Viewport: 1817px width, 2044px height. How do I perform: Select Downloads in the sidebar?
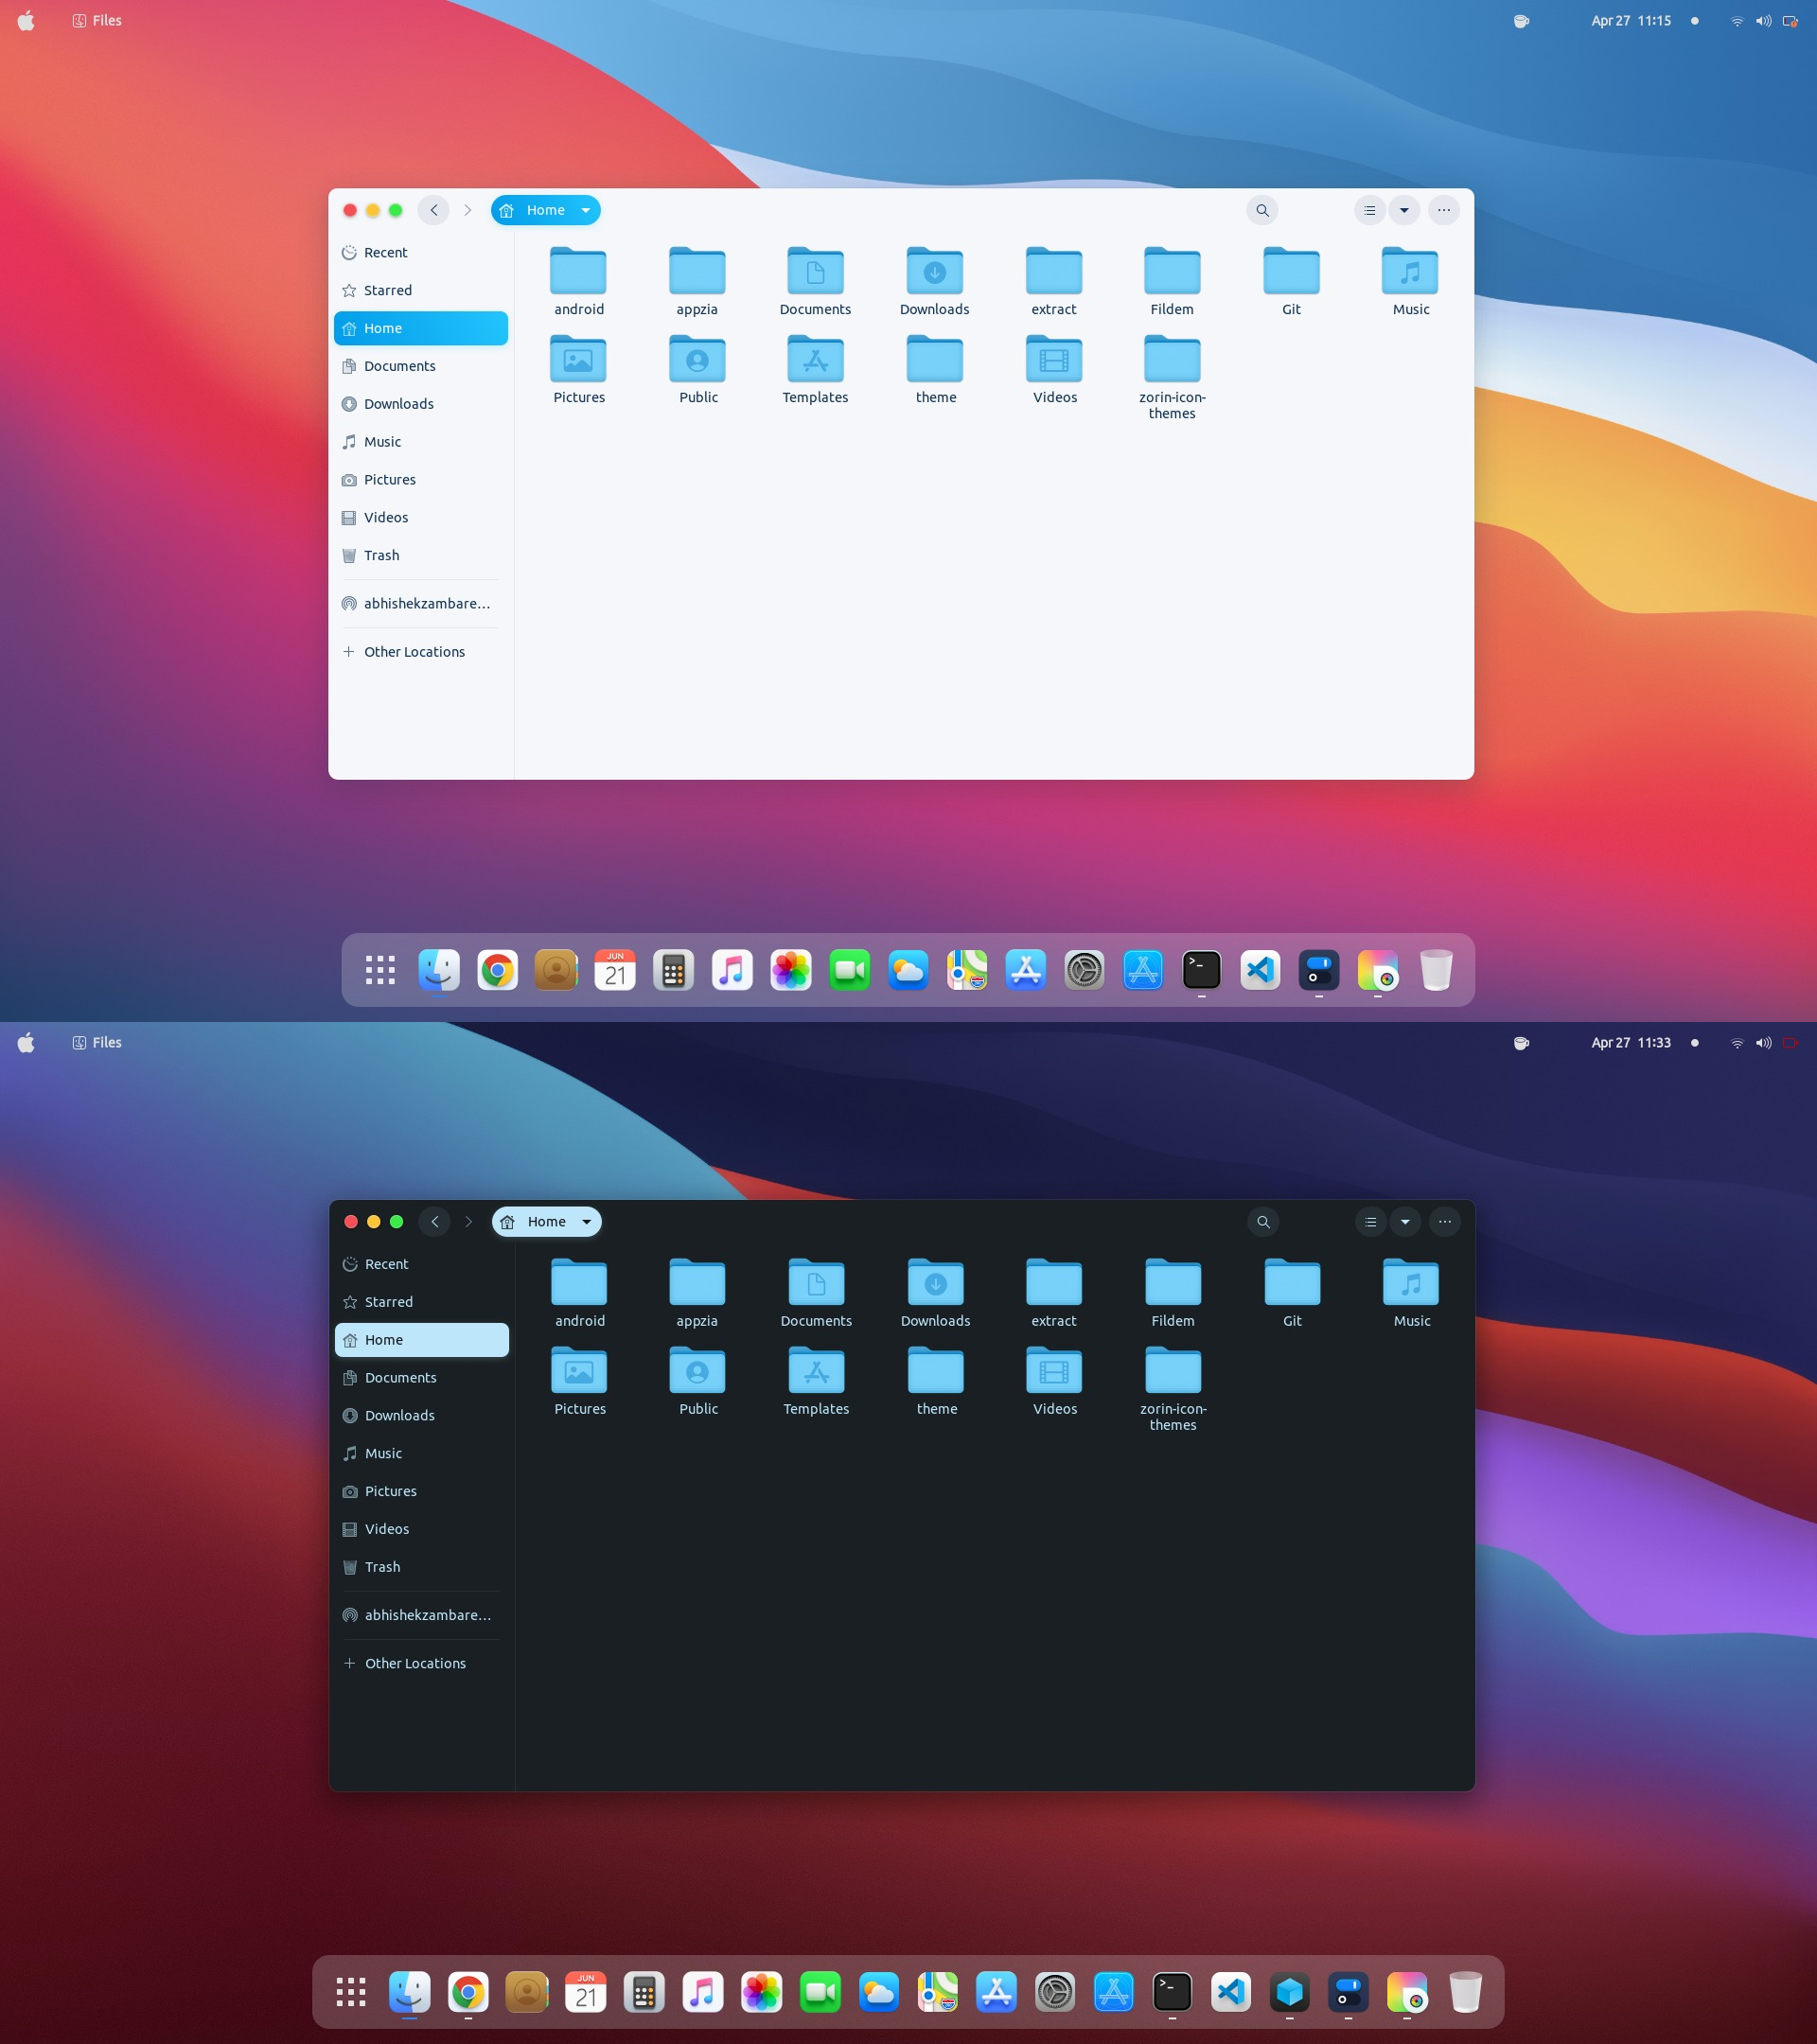(x=399, y=403)
